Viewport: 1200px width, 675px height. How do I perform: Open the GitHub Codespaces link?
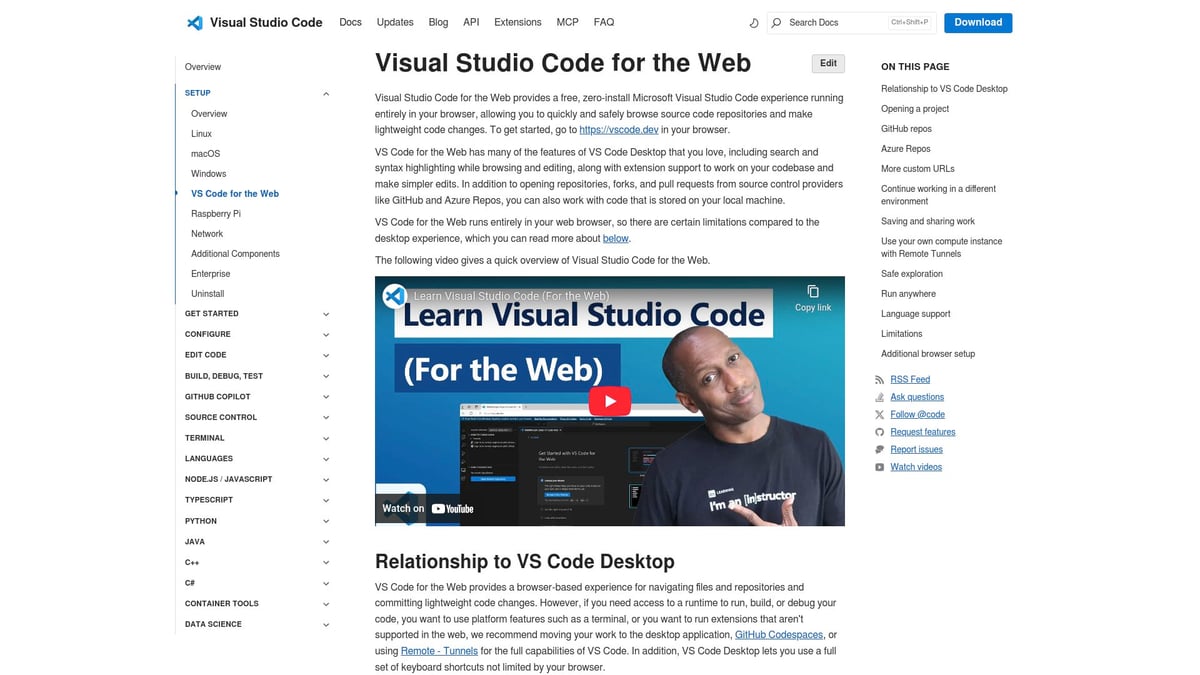[x=779, y=634]
